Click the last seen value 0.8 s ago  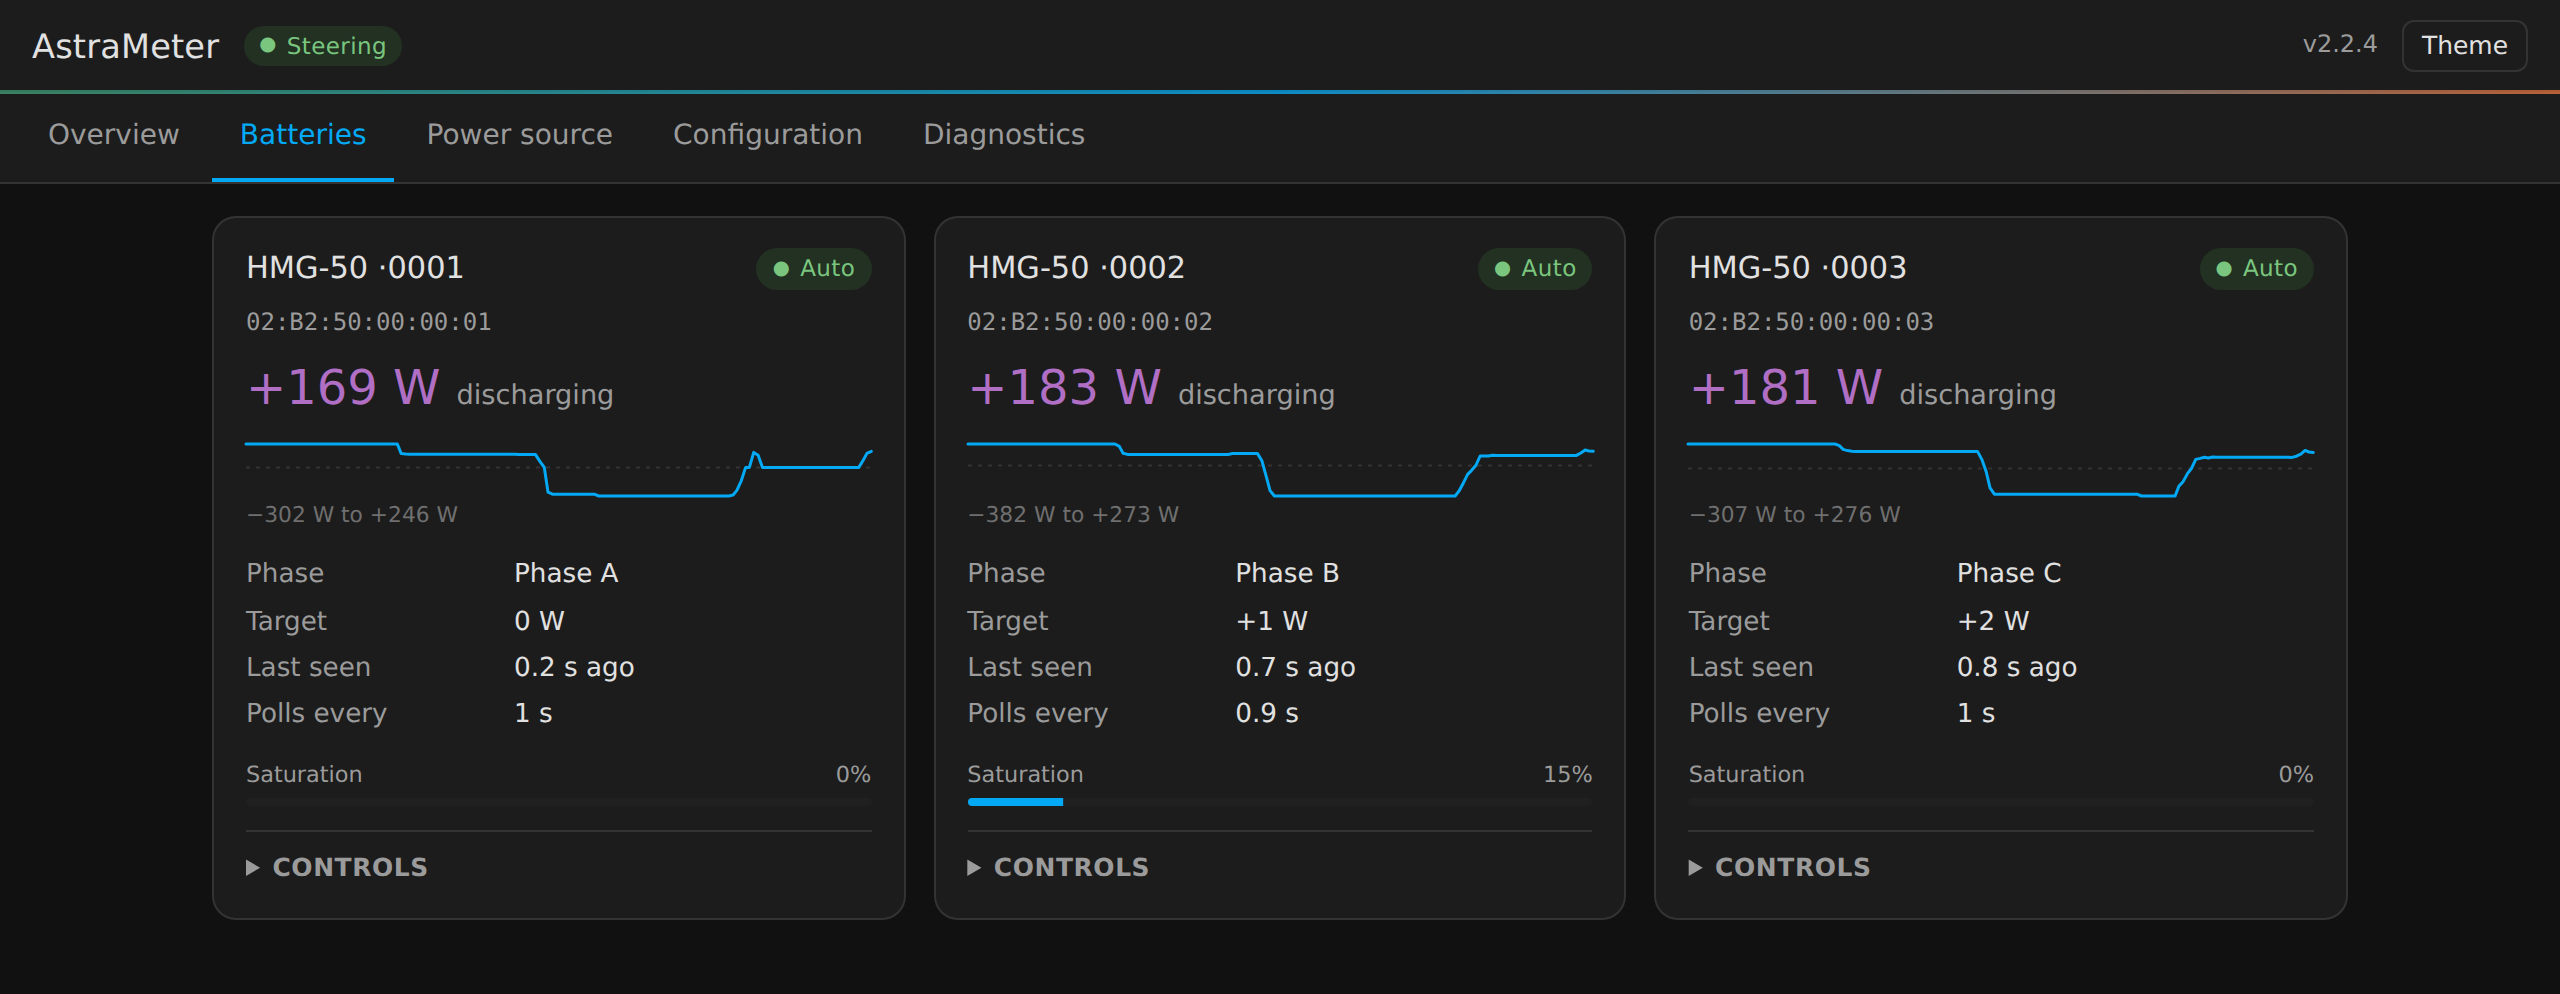pyautogui.click(x=2017, y=667)
